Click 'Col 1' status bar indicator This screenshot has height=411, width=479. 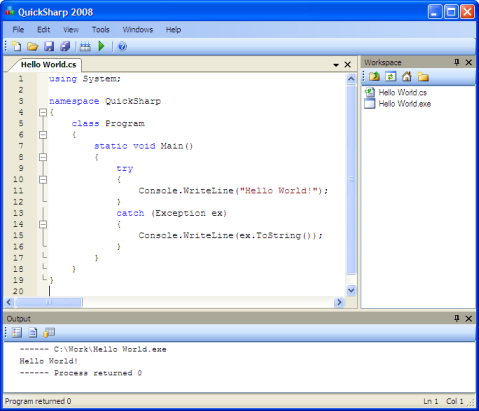[455, 401]
